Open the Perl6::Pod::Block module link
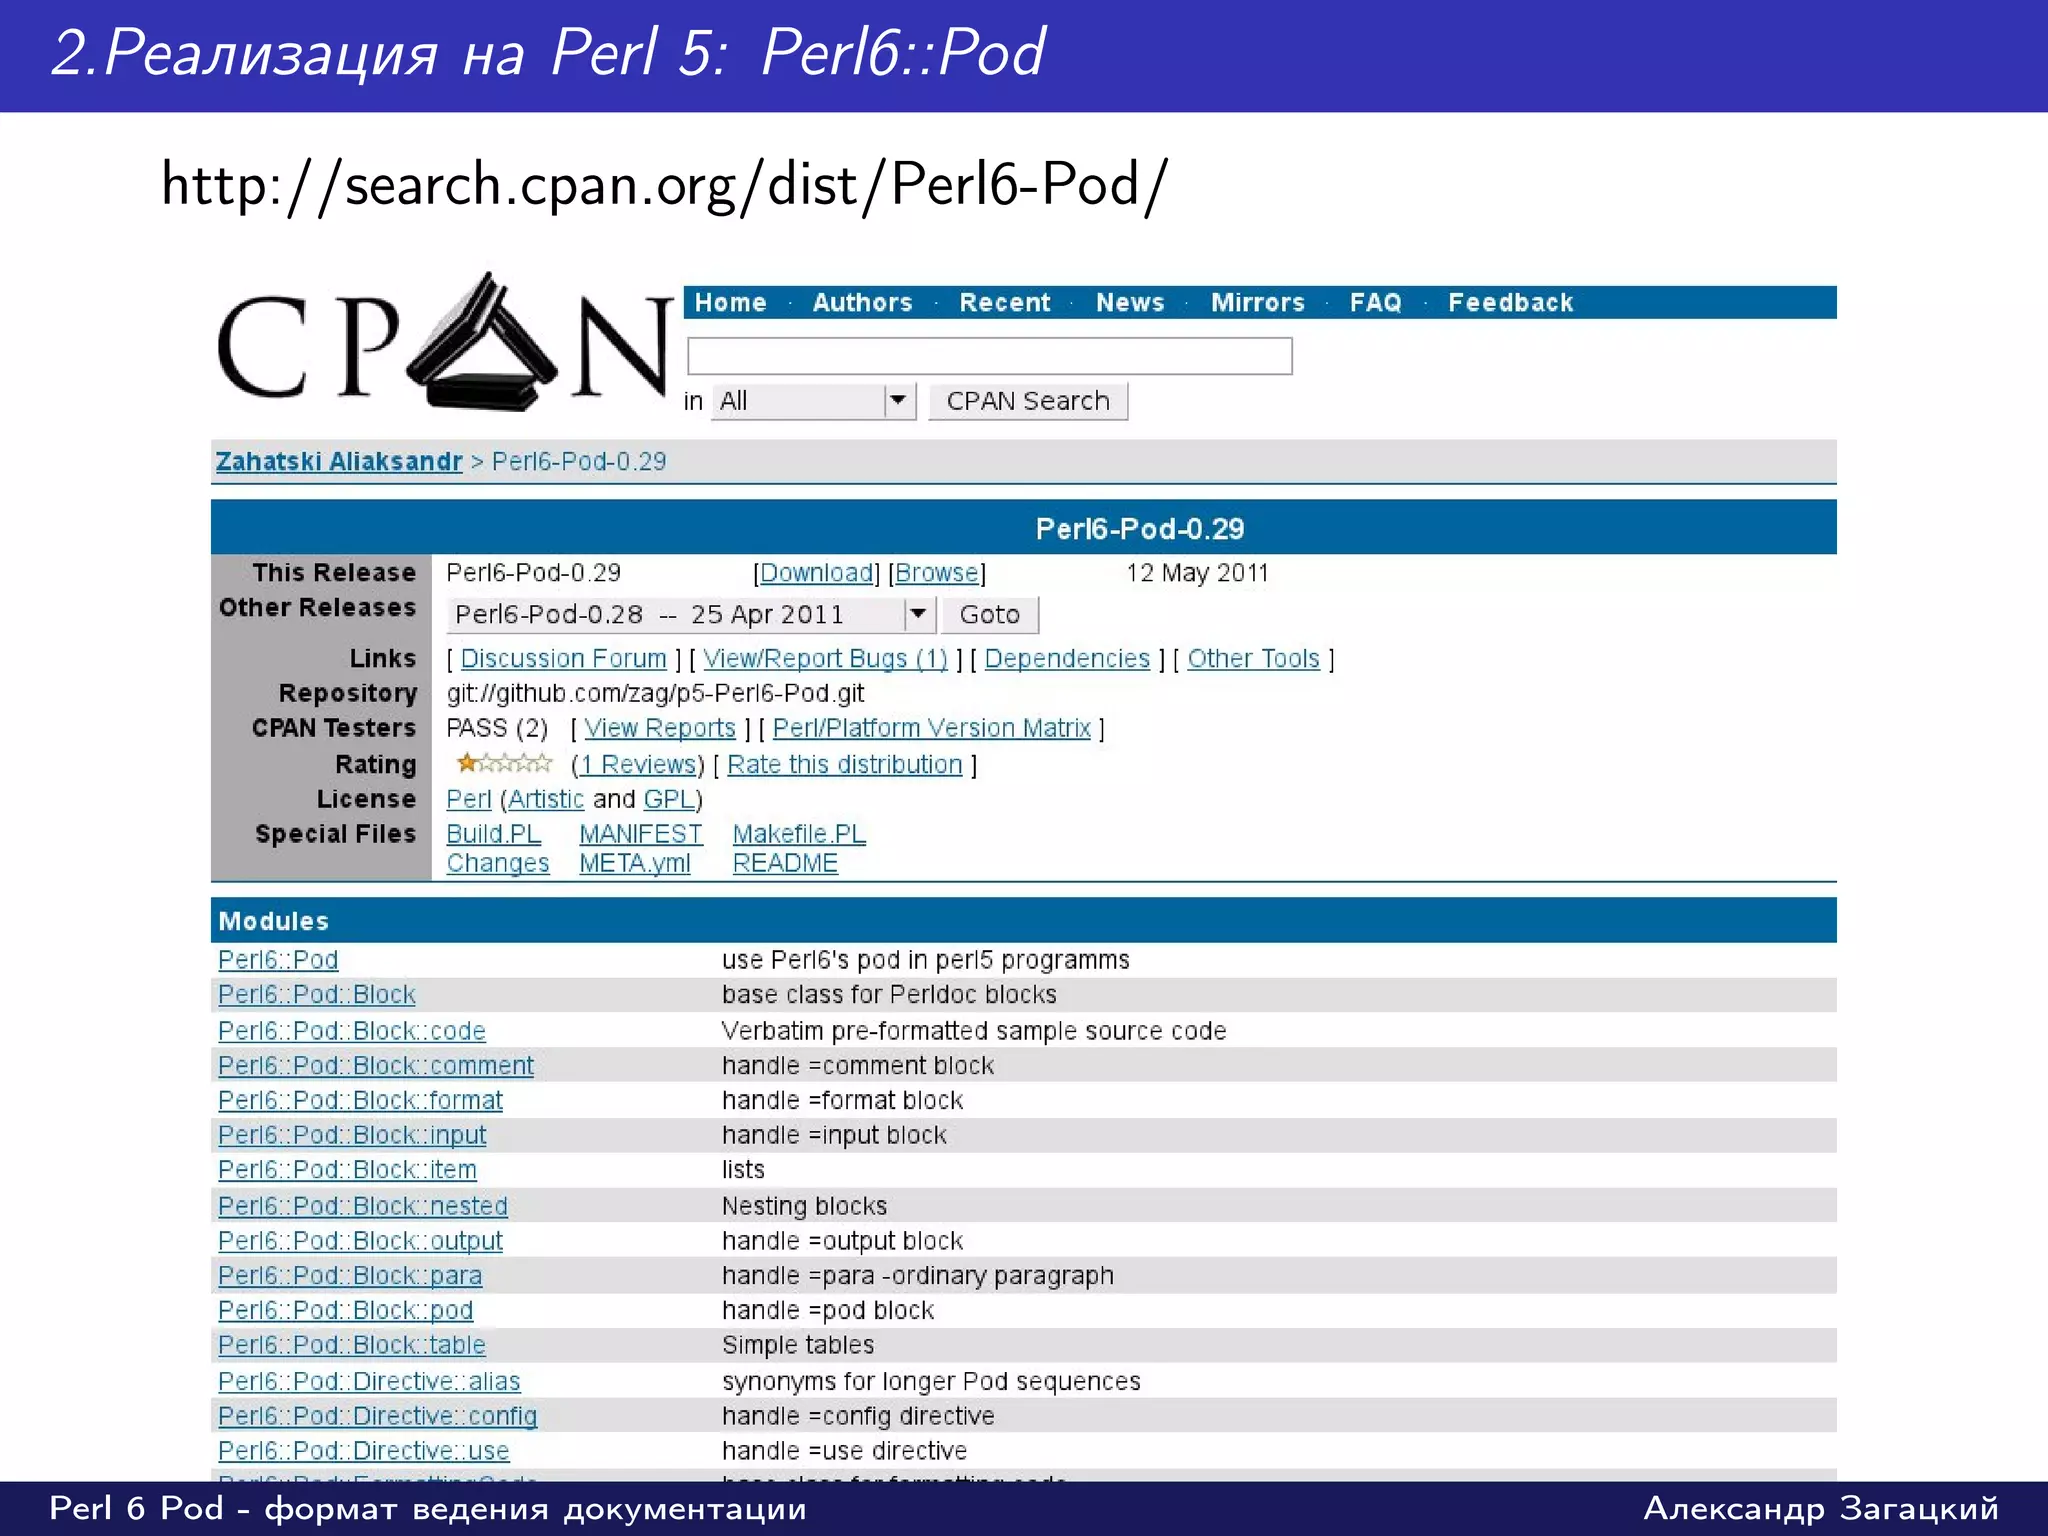Image resolution: width=2048 pixels, height=1536 pixels. point(317,995)
